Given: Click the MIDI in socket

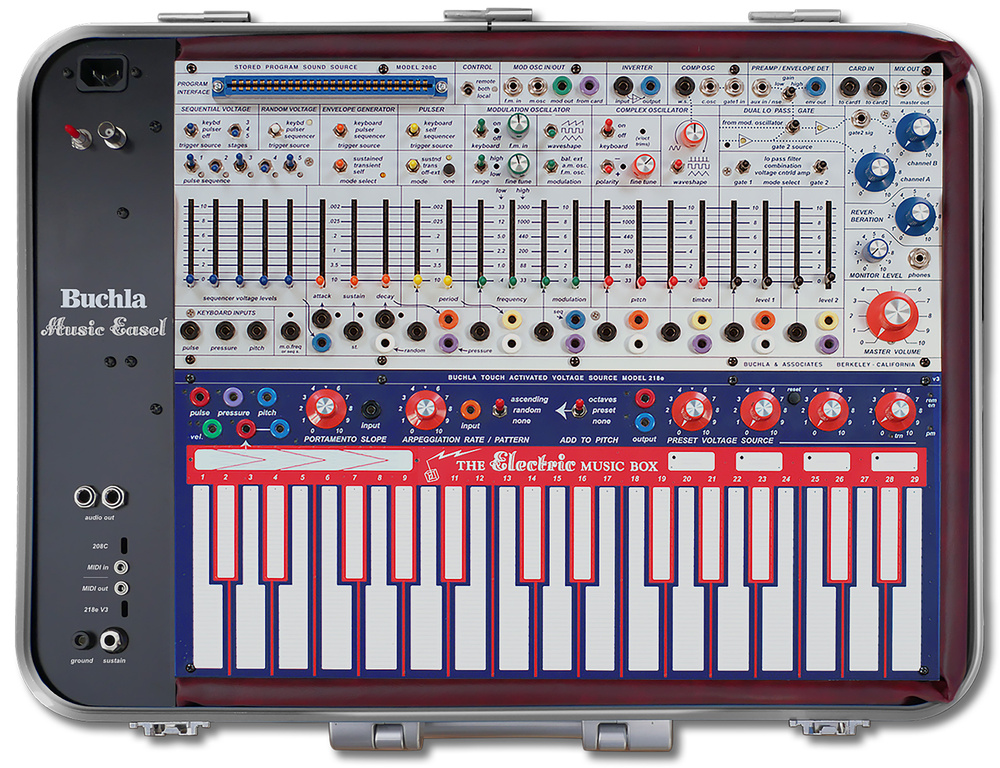Looking at the screenshot, I should [121, 567].
